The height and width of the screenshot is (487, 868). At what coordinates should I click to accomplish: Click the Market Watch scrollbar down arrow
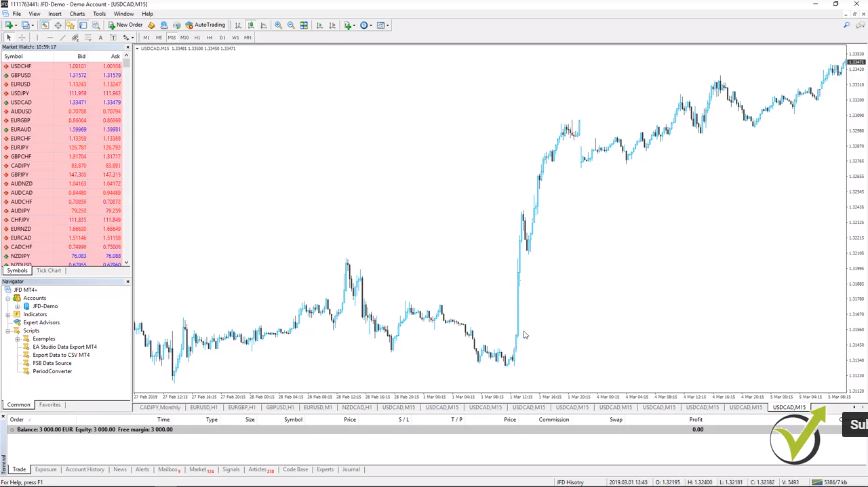127,263
